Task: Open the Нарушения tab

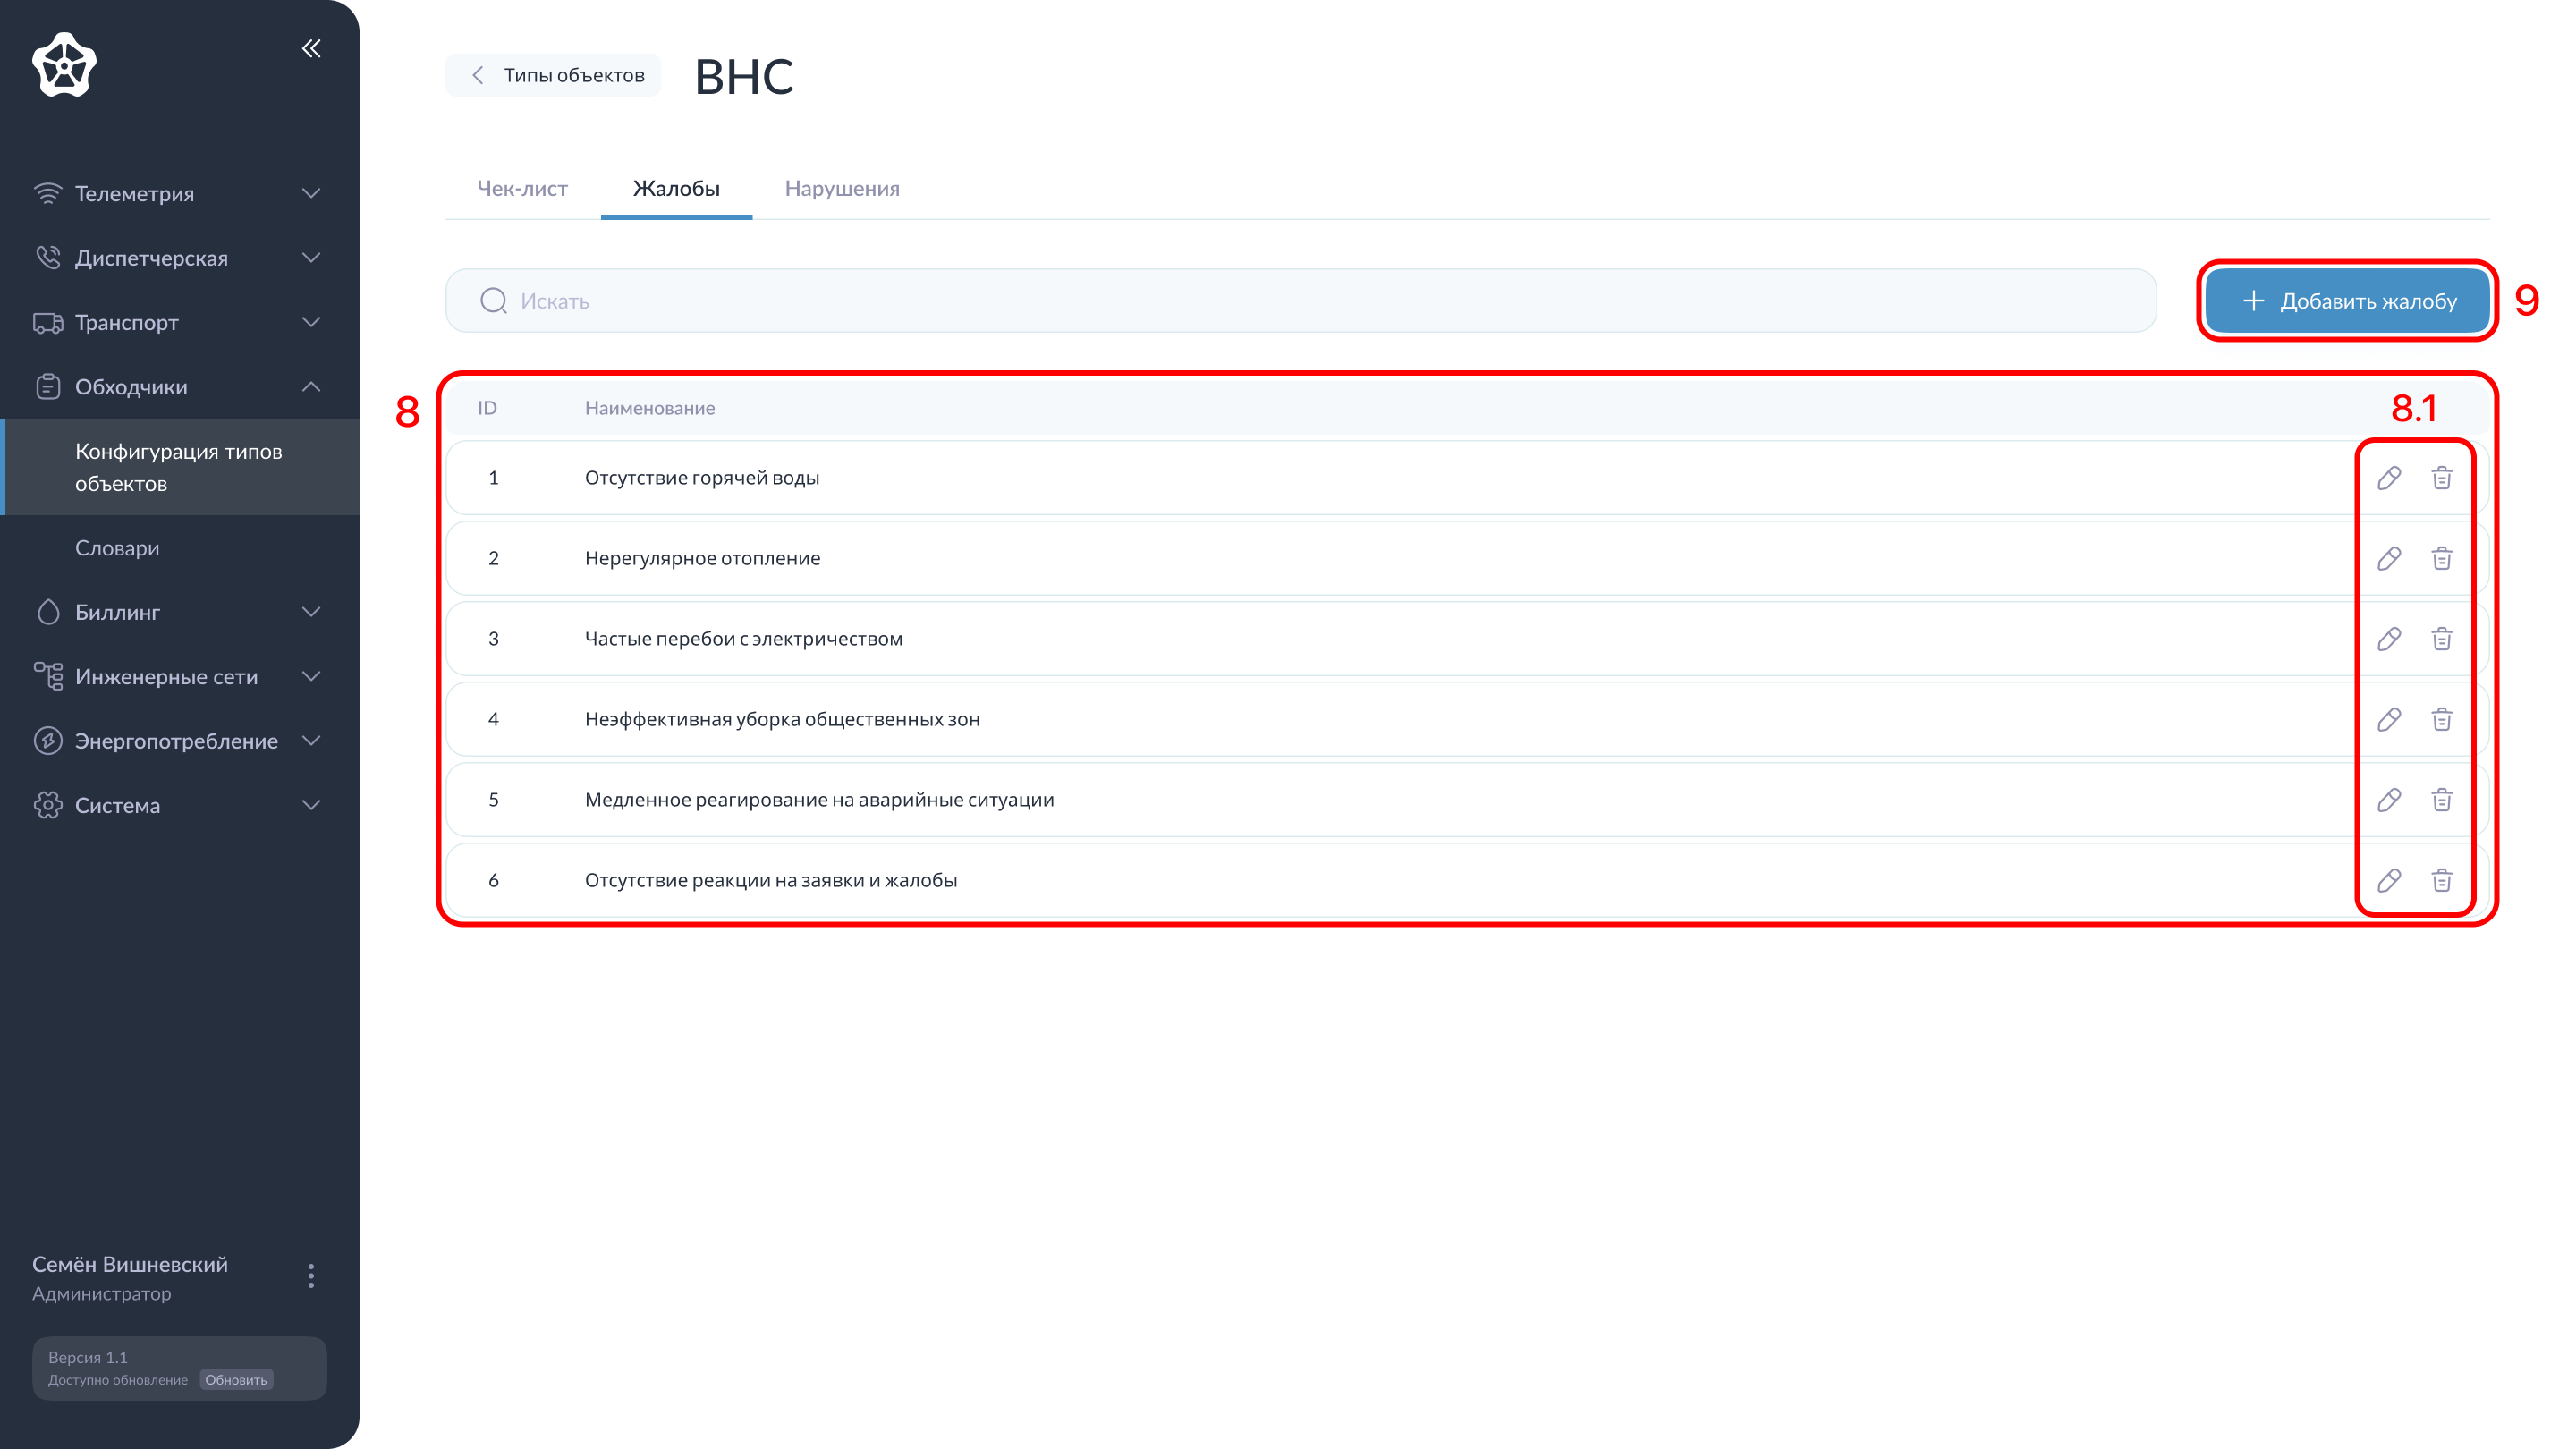Action: (841, 188)
